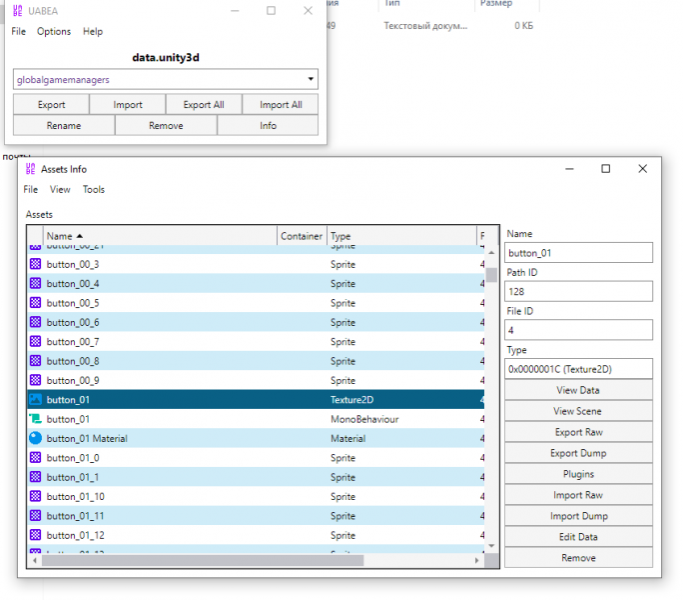Image resolution: width=683 pixels, height=600 pixels.
Task: Select the button_01 Material row
Action: coord(256,438)
